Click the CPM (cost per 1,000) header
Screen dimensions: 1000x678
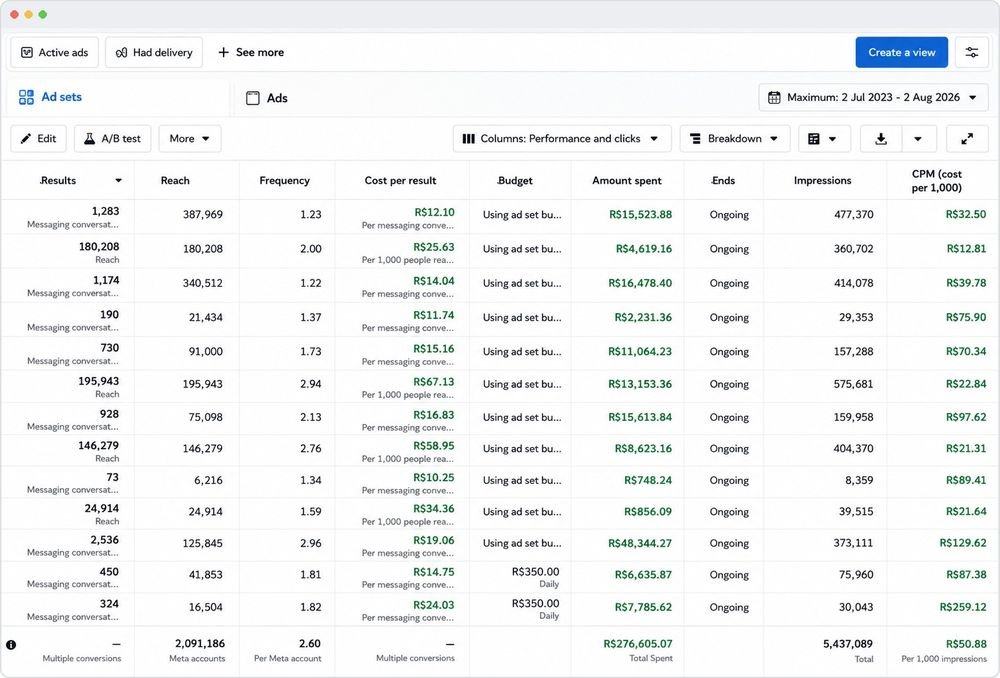click(936, 181)
